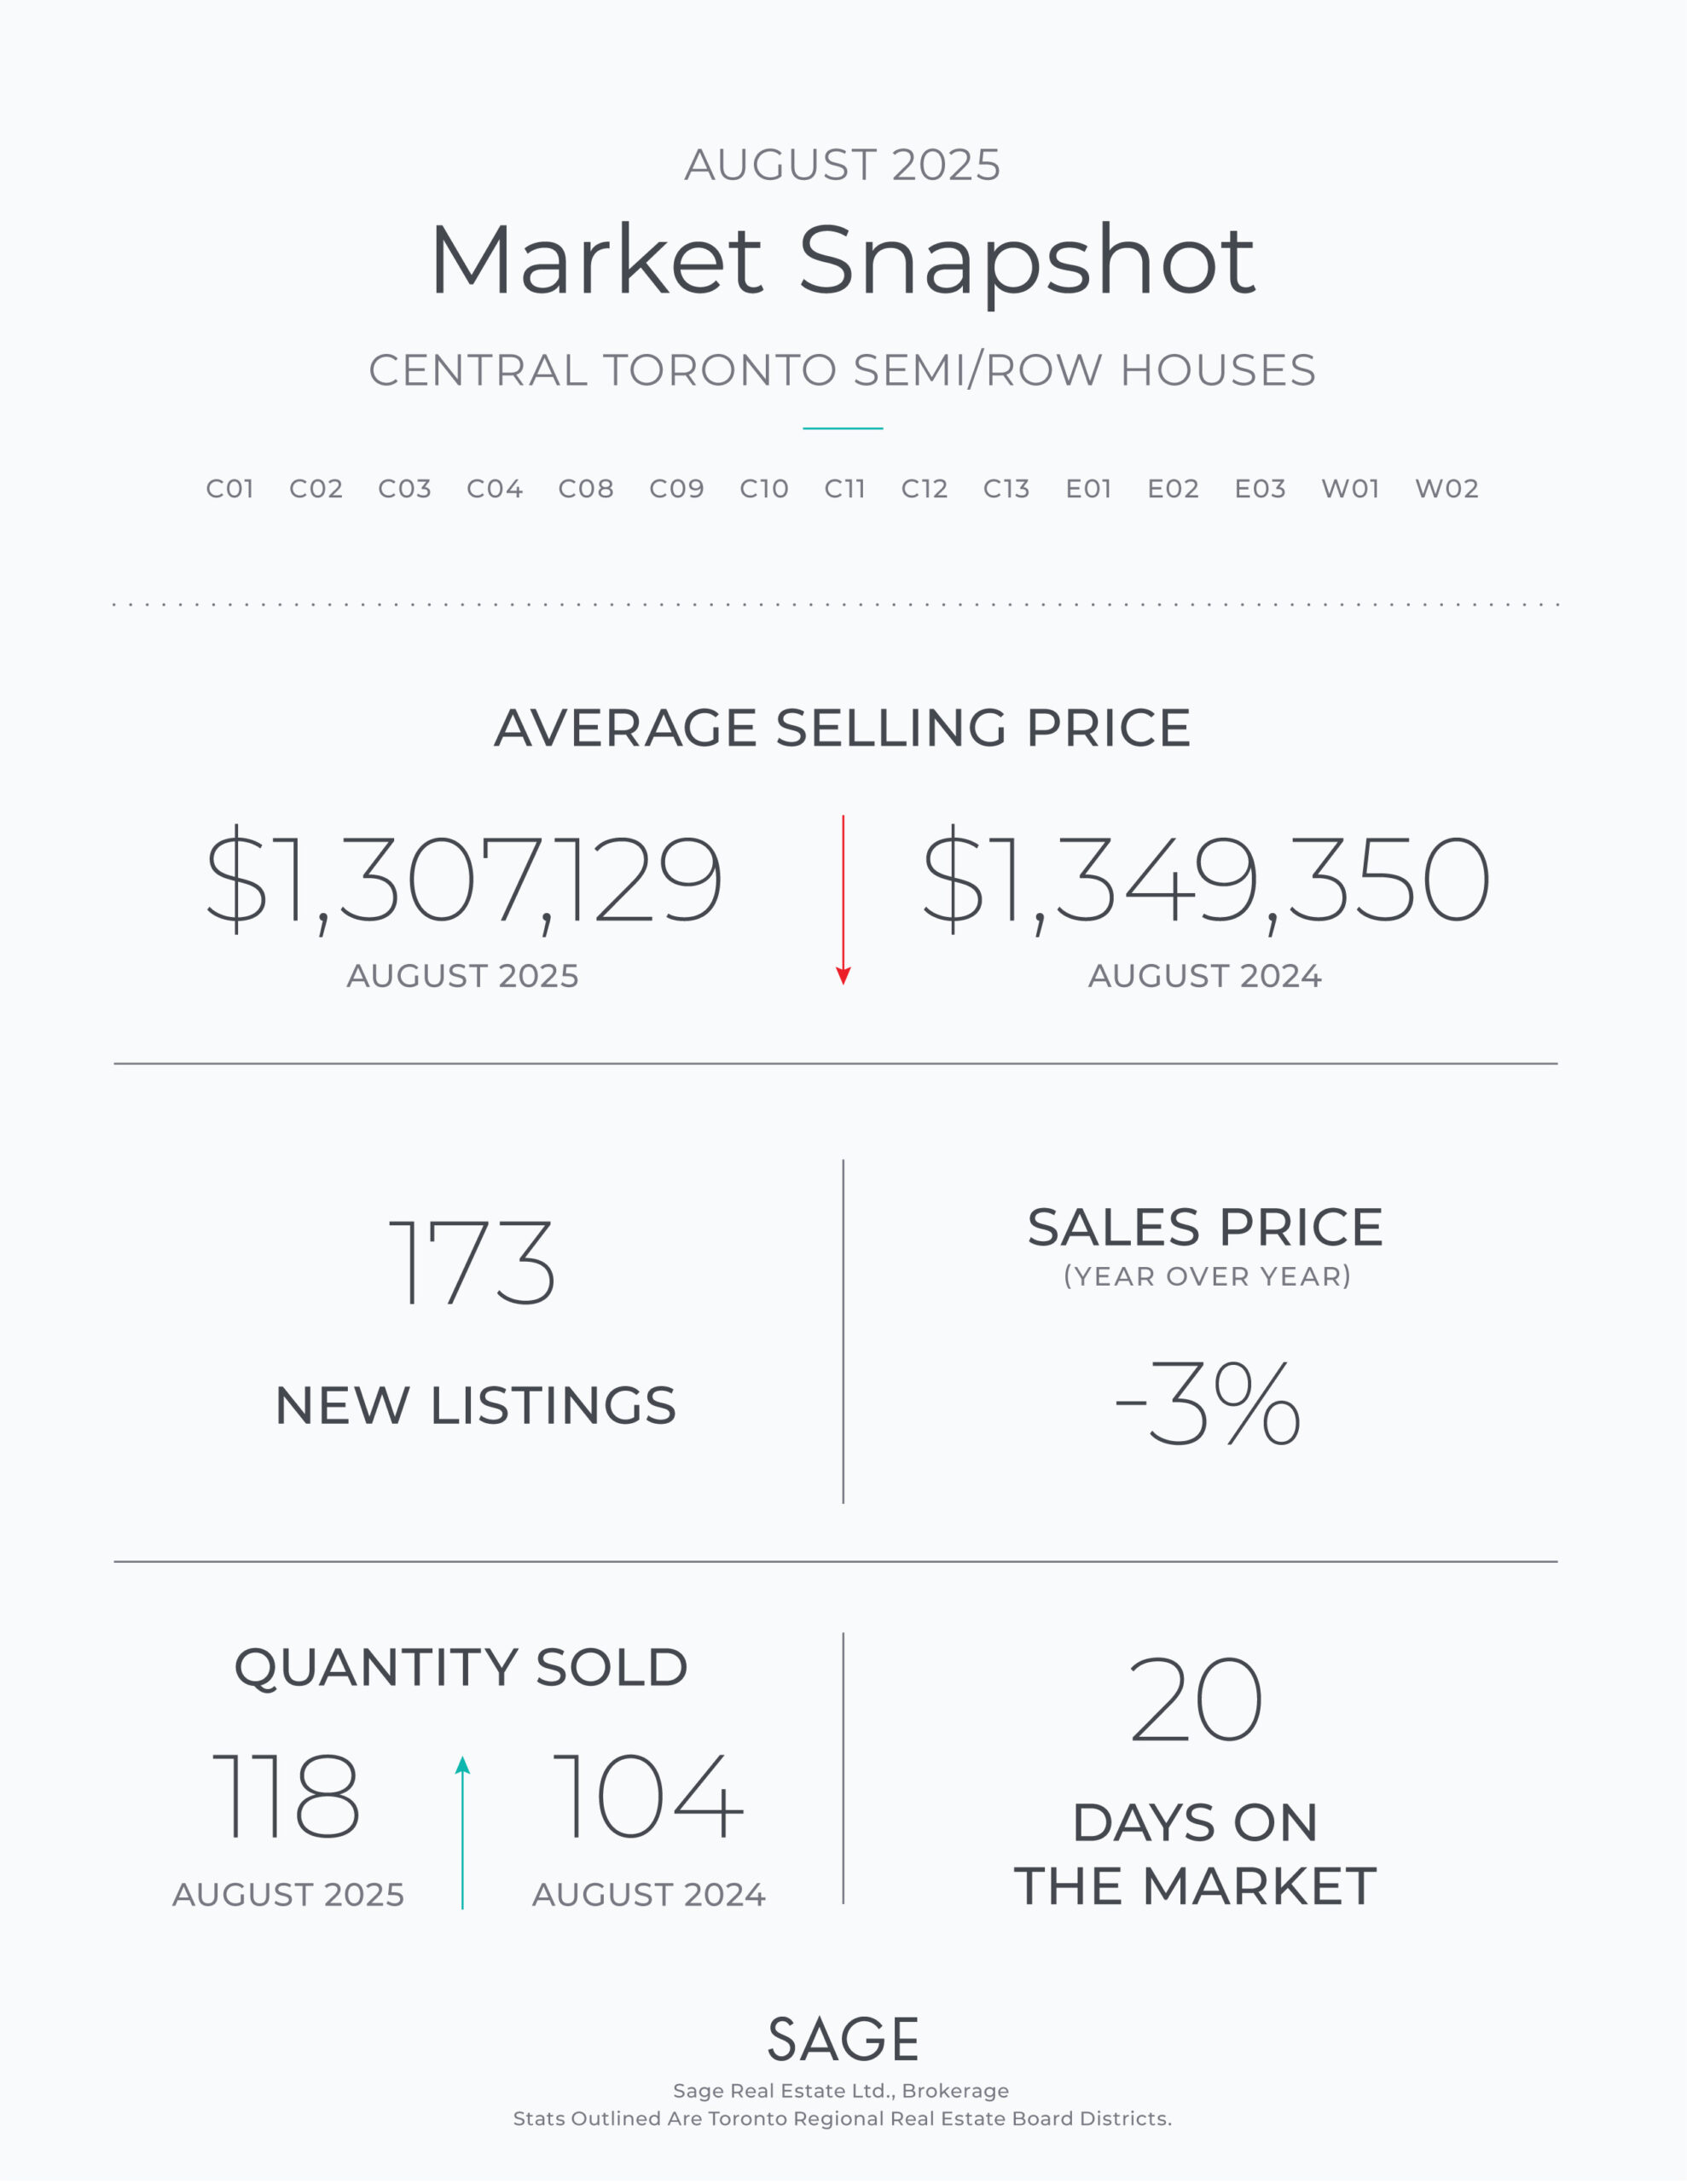Click the Sage Real Estate Ltd., Brokerage text
This screenshot has height=2184, width=1687.
click(841, 2091)
